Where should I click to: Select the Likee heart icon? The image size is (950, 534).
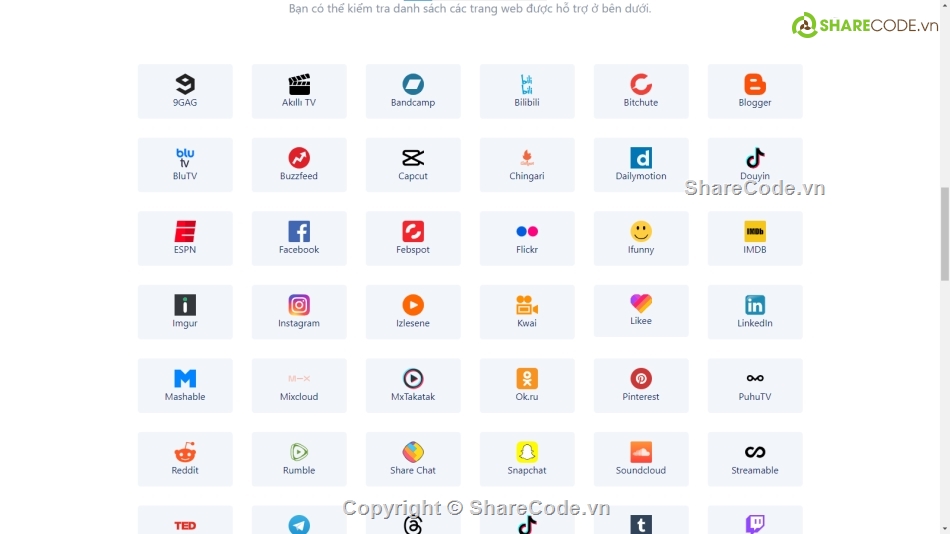pyautogui.click(x=640, y=302)
